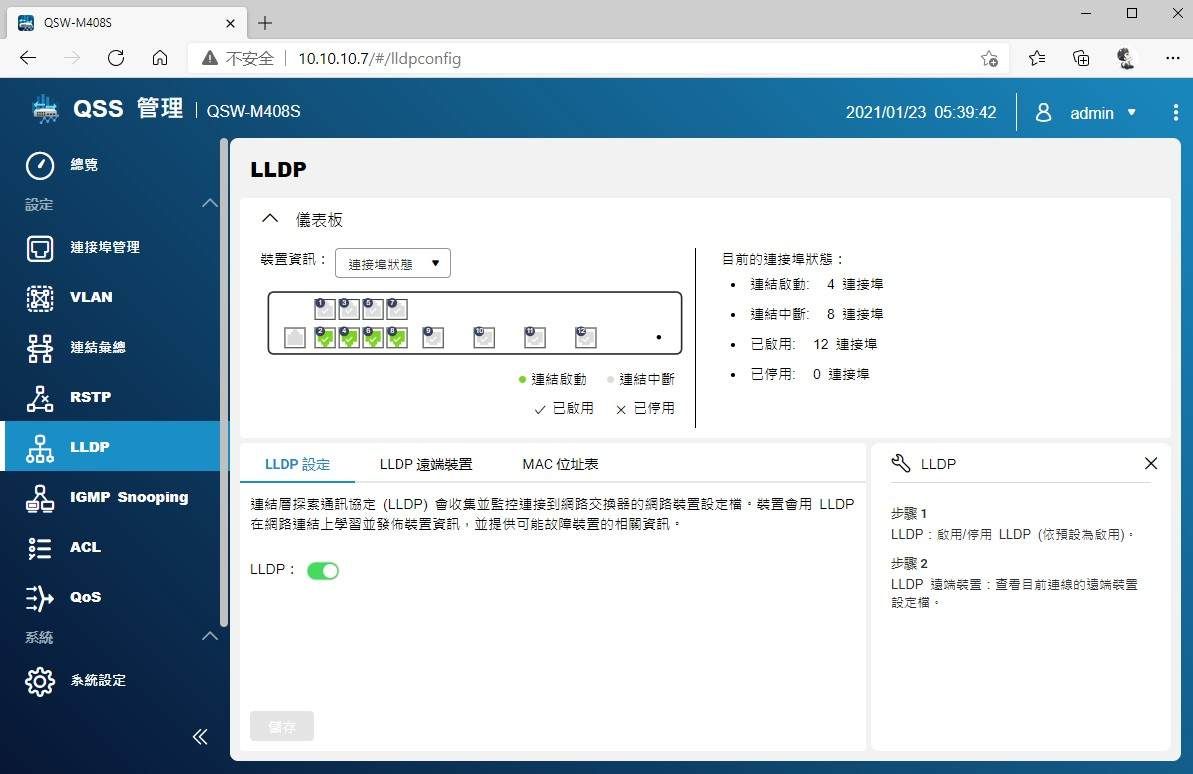Select the ACL list icon
Viewport: 1193px width, 774px height.
pyautogui.click(x=40, y=547)
